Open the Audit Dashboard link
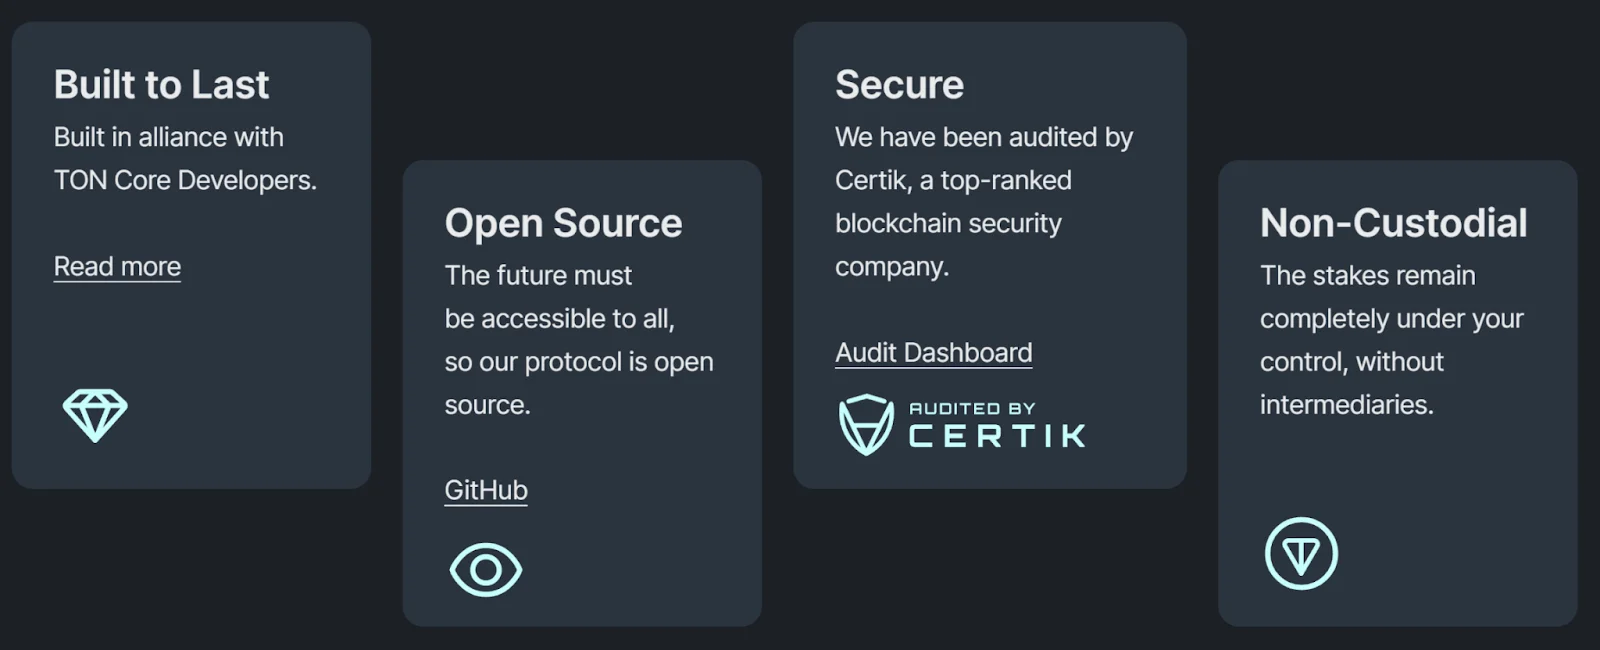This screenshot has height=650, width=1600. click(x=934, y=353)
